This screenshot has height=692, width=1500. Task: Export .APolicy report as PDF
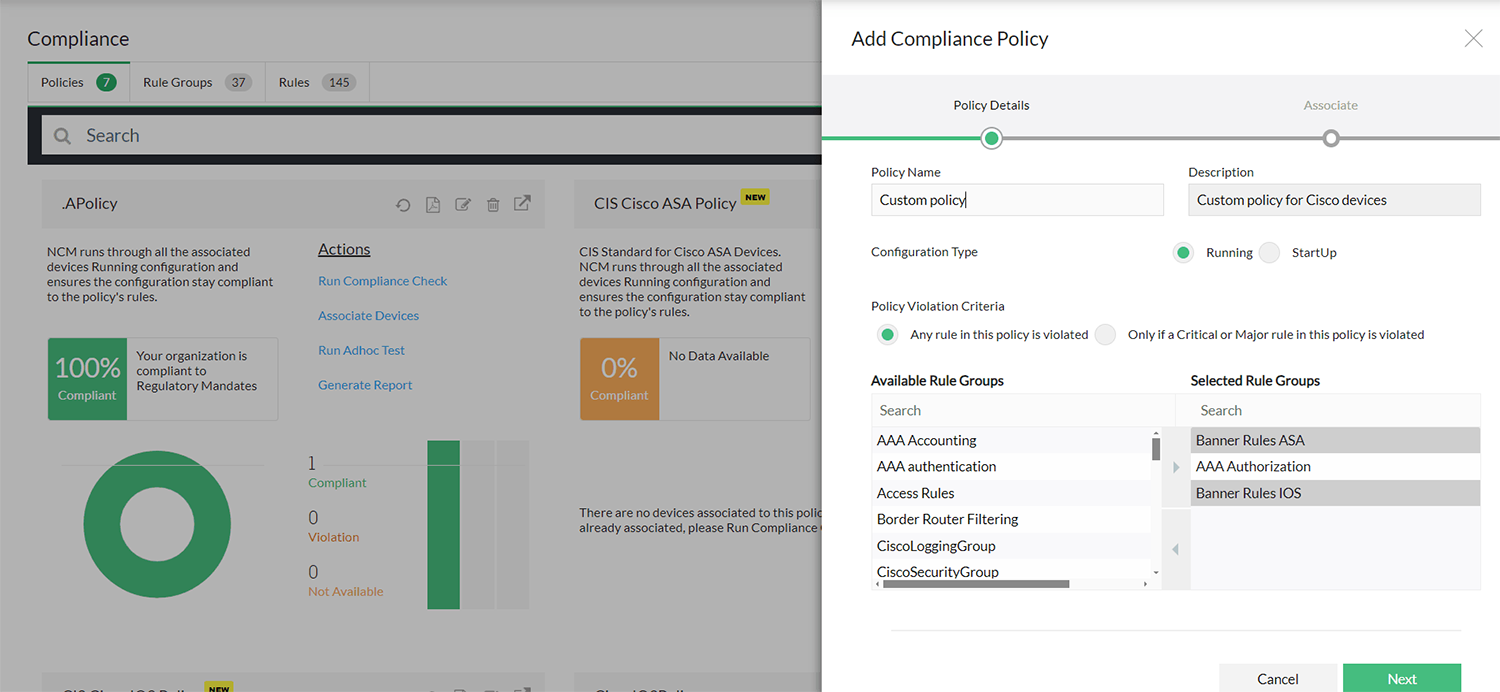433,204
